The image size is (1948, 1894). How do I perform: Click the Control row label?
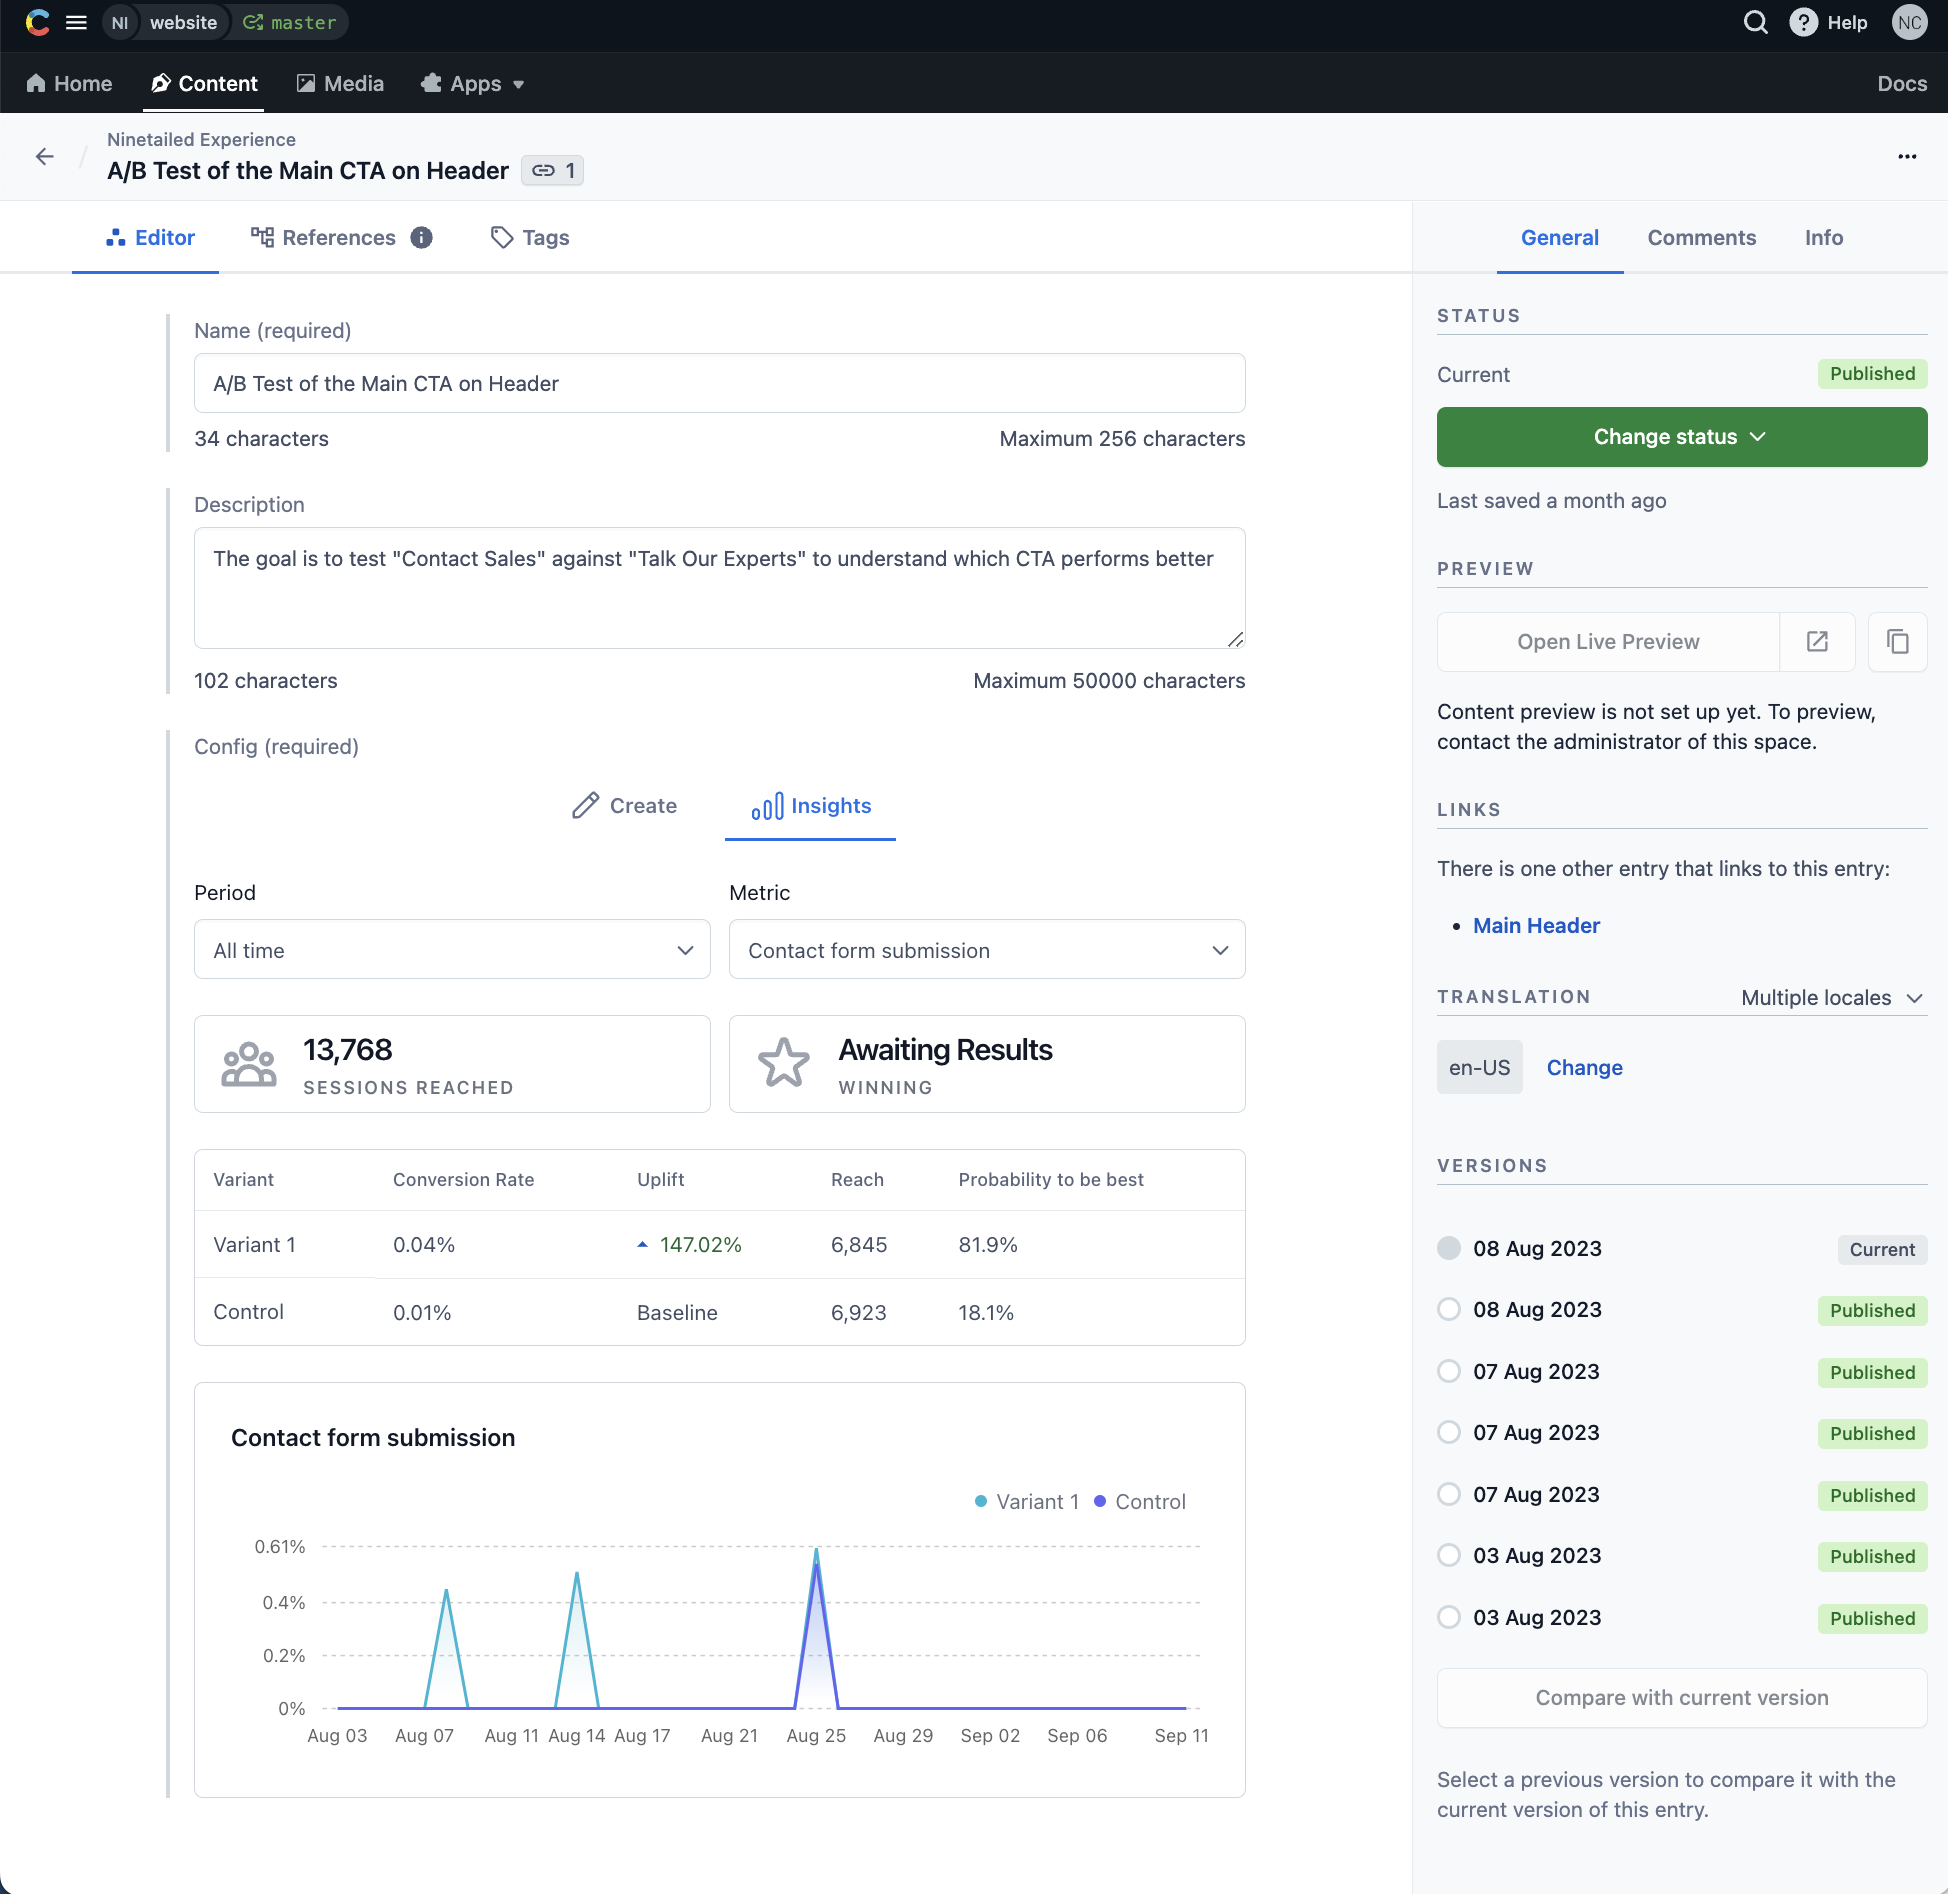click(248, 1312)
